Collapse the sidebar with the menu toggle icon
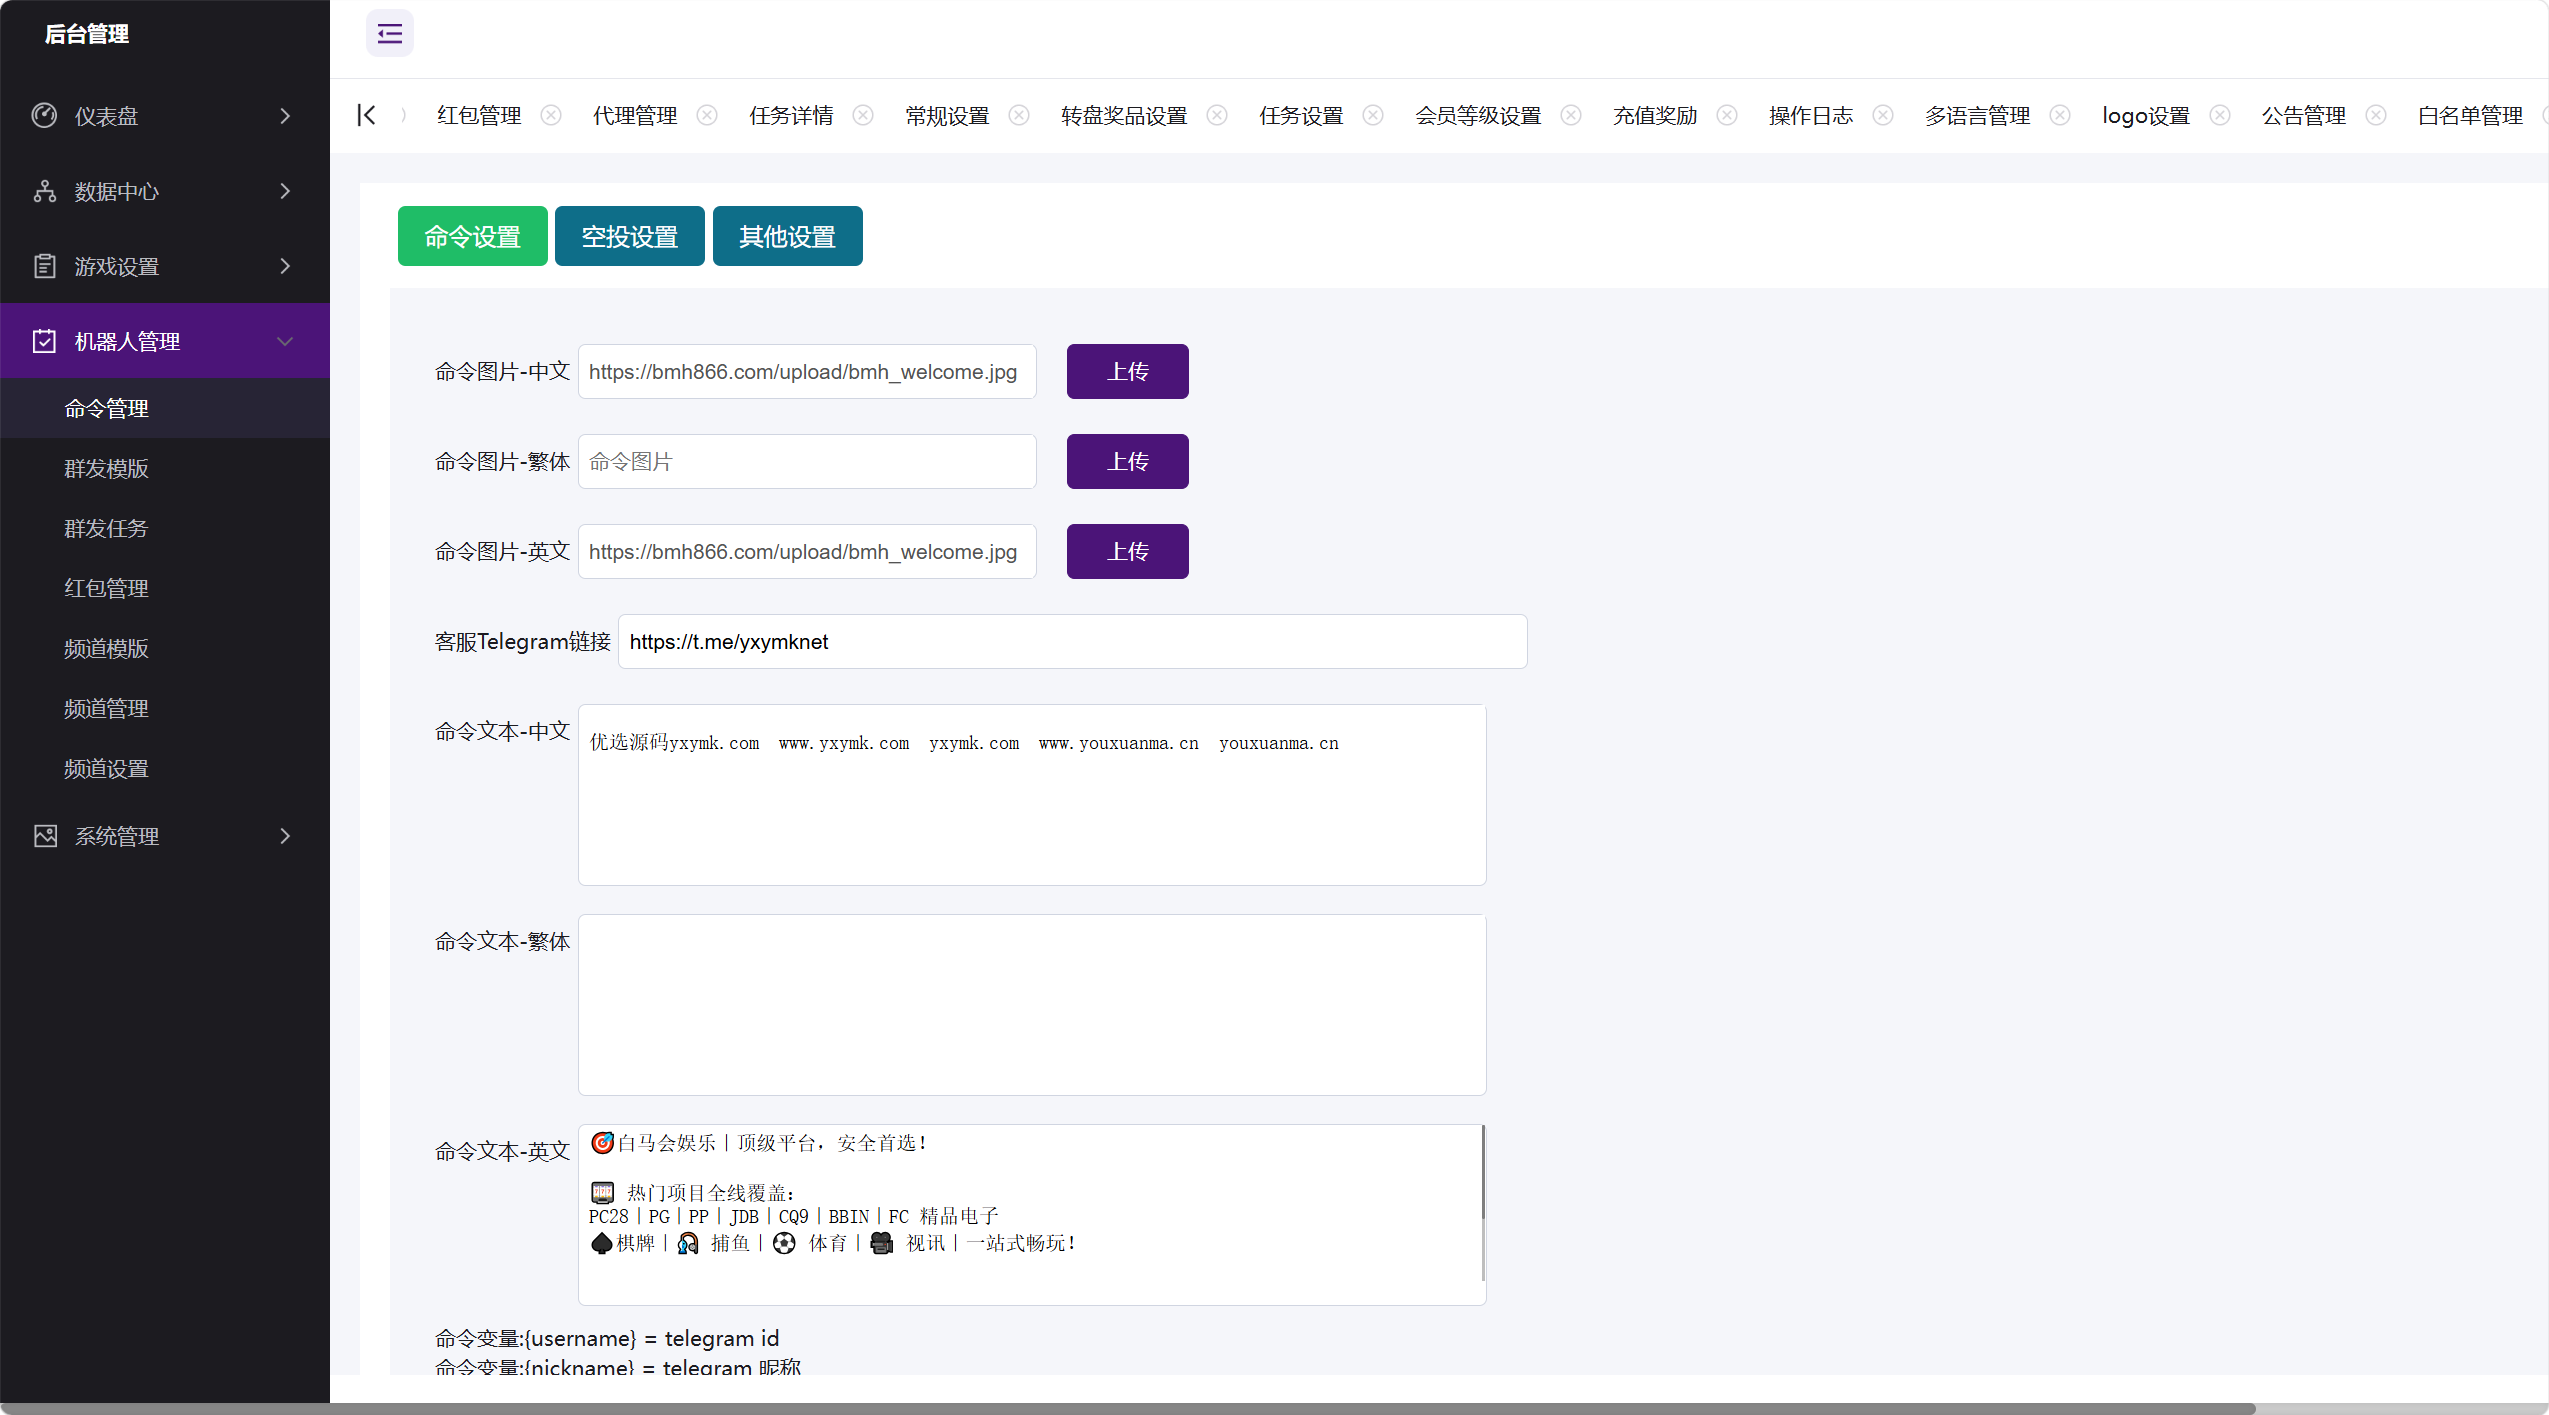The height and width of the screenshot is (1415, 2549). pyautogui.click(x=389, y=34)
